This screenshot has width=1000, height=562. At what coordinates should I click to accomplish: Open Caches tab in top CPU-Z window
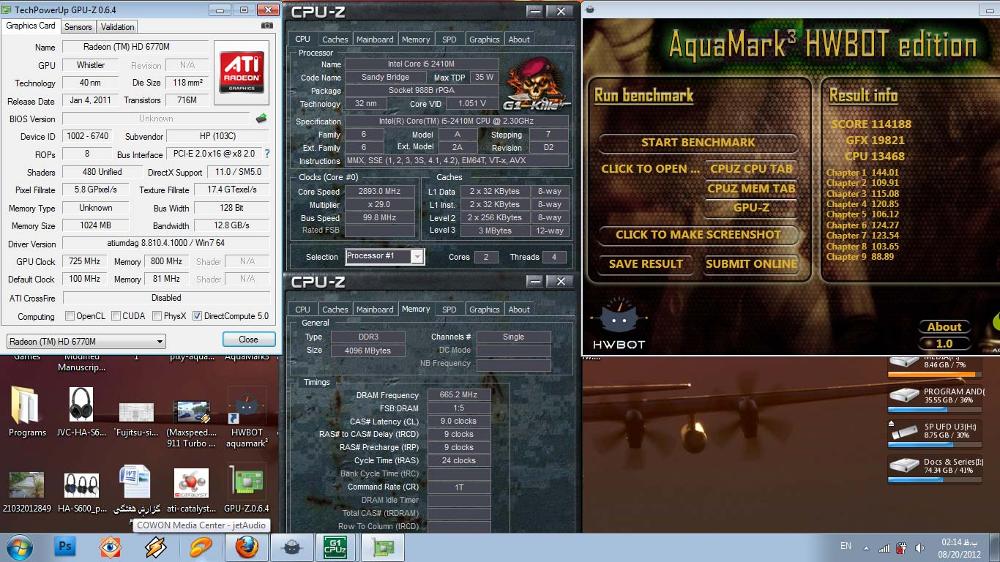pos(335,40)
